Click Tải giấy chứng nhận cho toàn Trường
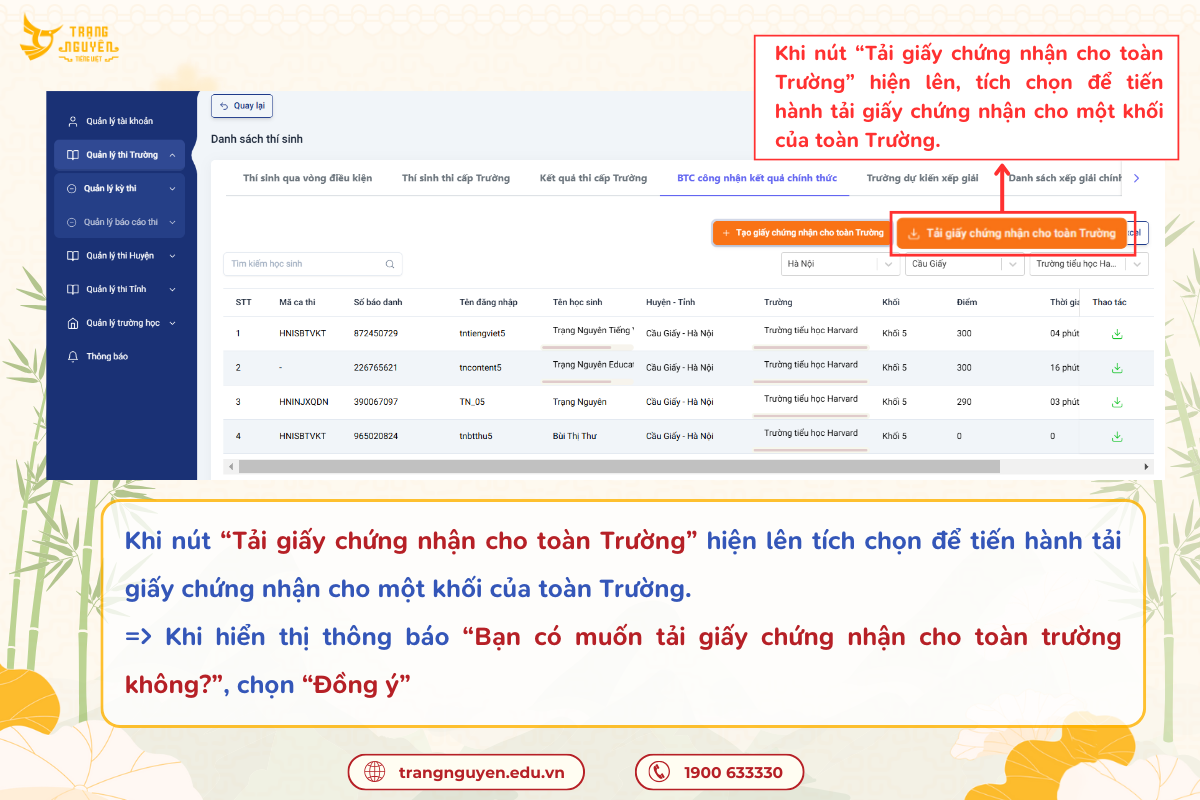1200x800 pixels. coord(1011,233)
